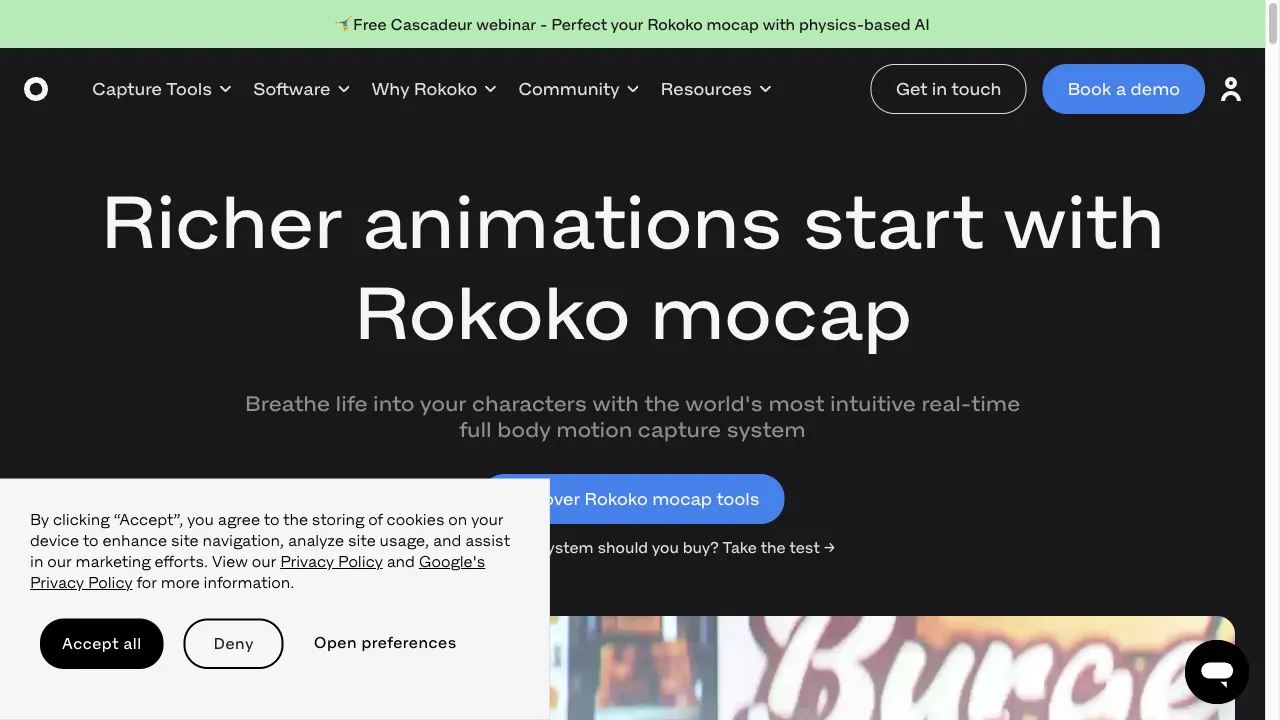This screenshot has height=720, width=1280.
Task: Click the Book a demo button
Action: pos(1123,89)
